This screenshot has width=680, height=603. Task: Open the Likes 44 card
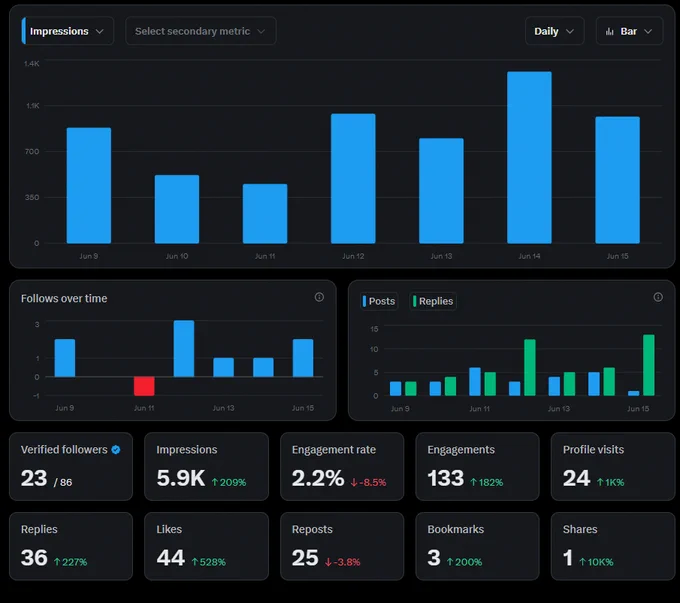tap(206, 546)
